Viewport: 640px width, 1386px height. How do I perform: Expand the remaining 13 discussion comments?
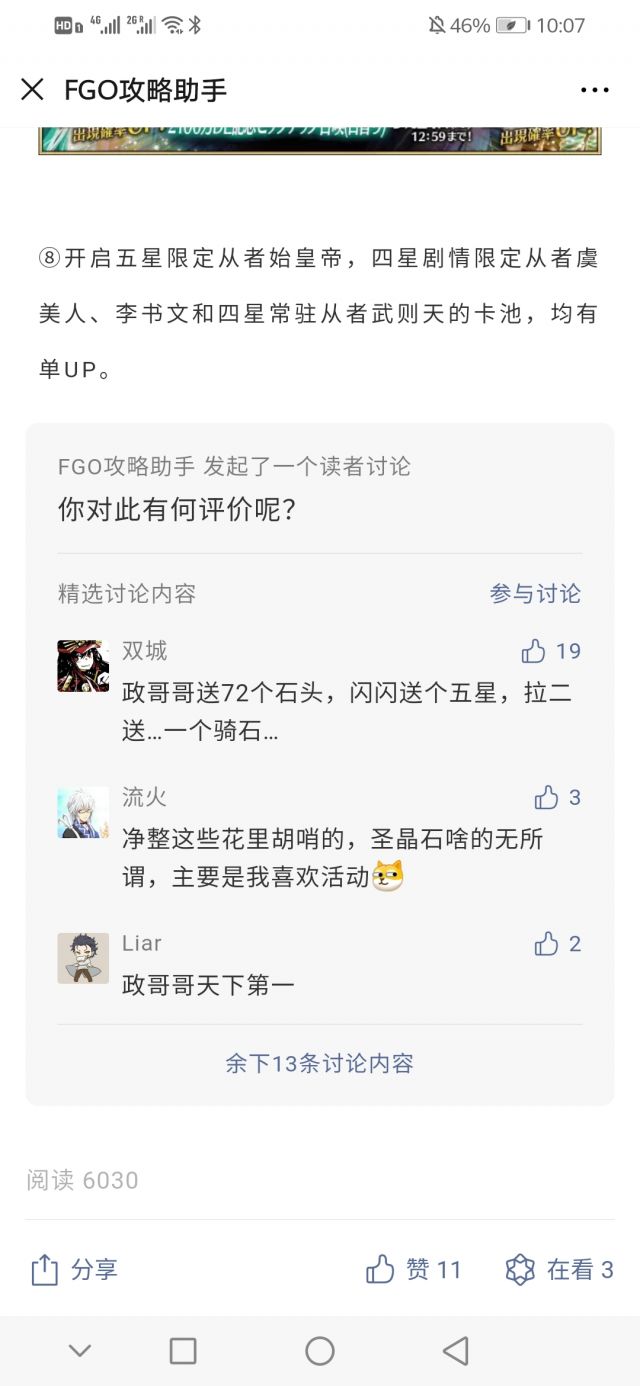pyautogui.click(x=319, y=1063)
